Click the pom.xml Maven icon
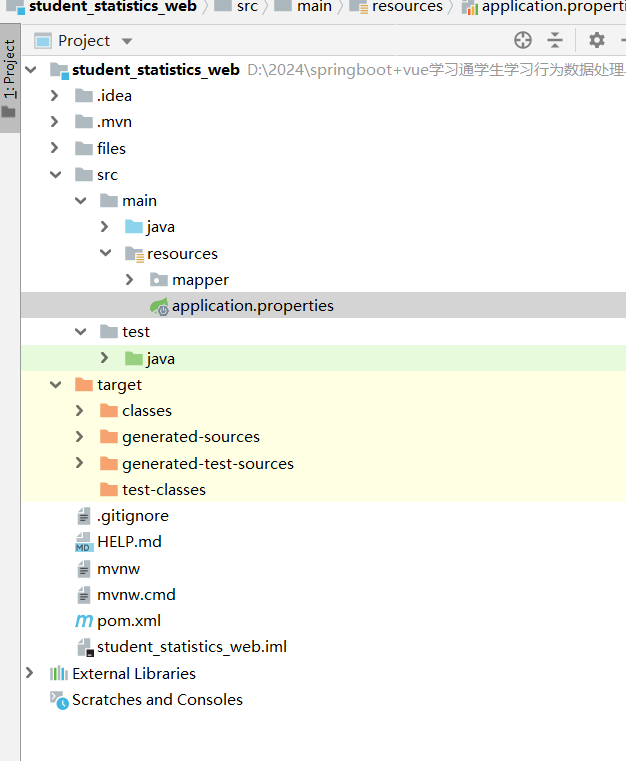Image resolution: width=626 pixels, height=761 pixels. click(84, 621)
